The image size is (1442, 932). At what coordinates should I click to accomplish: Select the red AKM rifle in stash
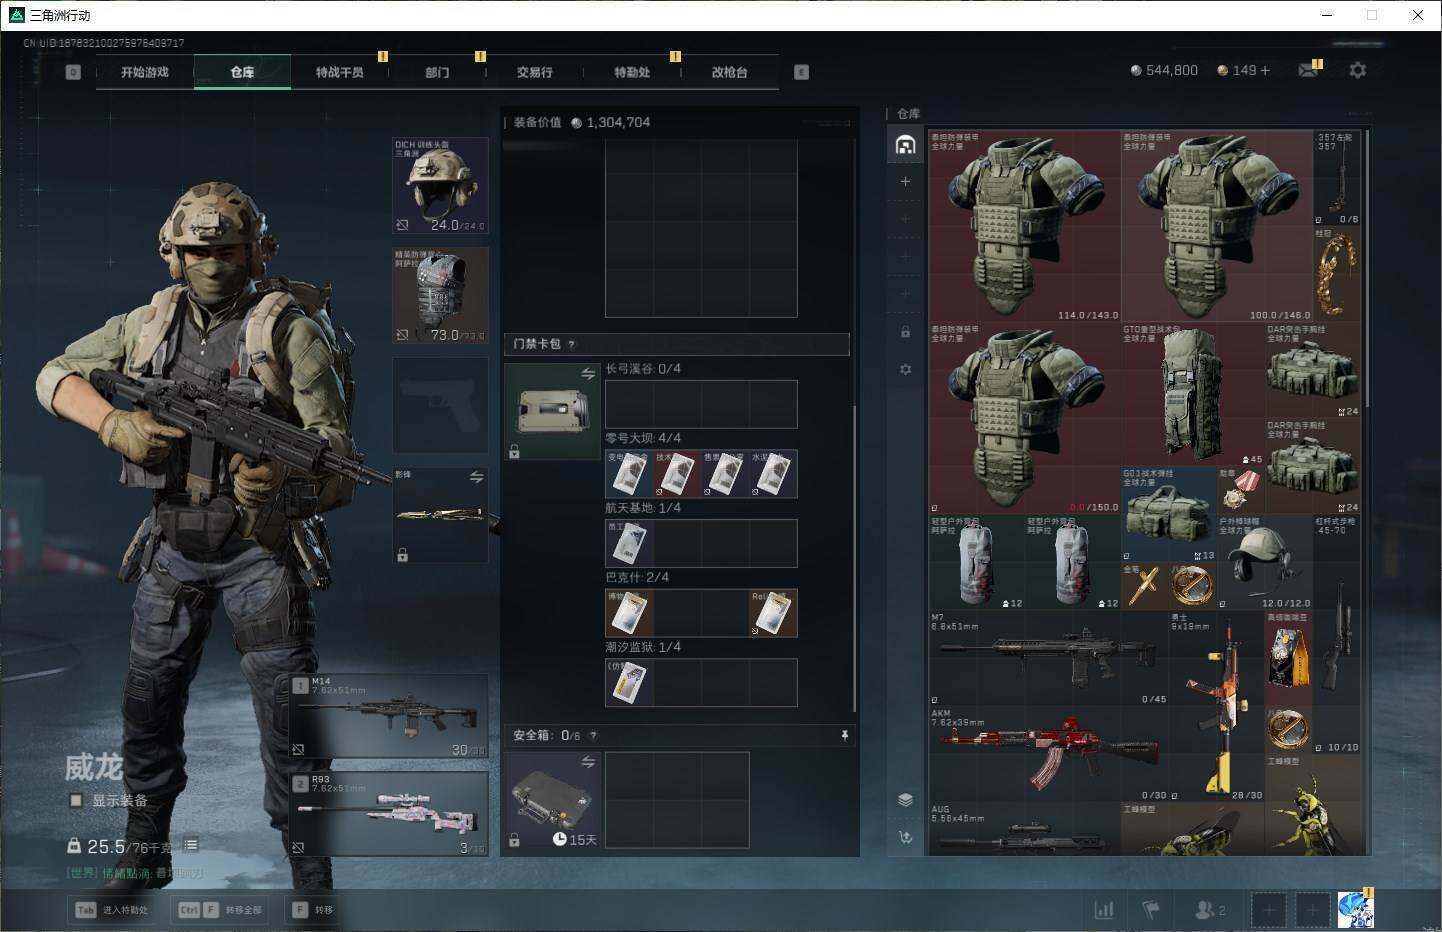pos(1049,754)
